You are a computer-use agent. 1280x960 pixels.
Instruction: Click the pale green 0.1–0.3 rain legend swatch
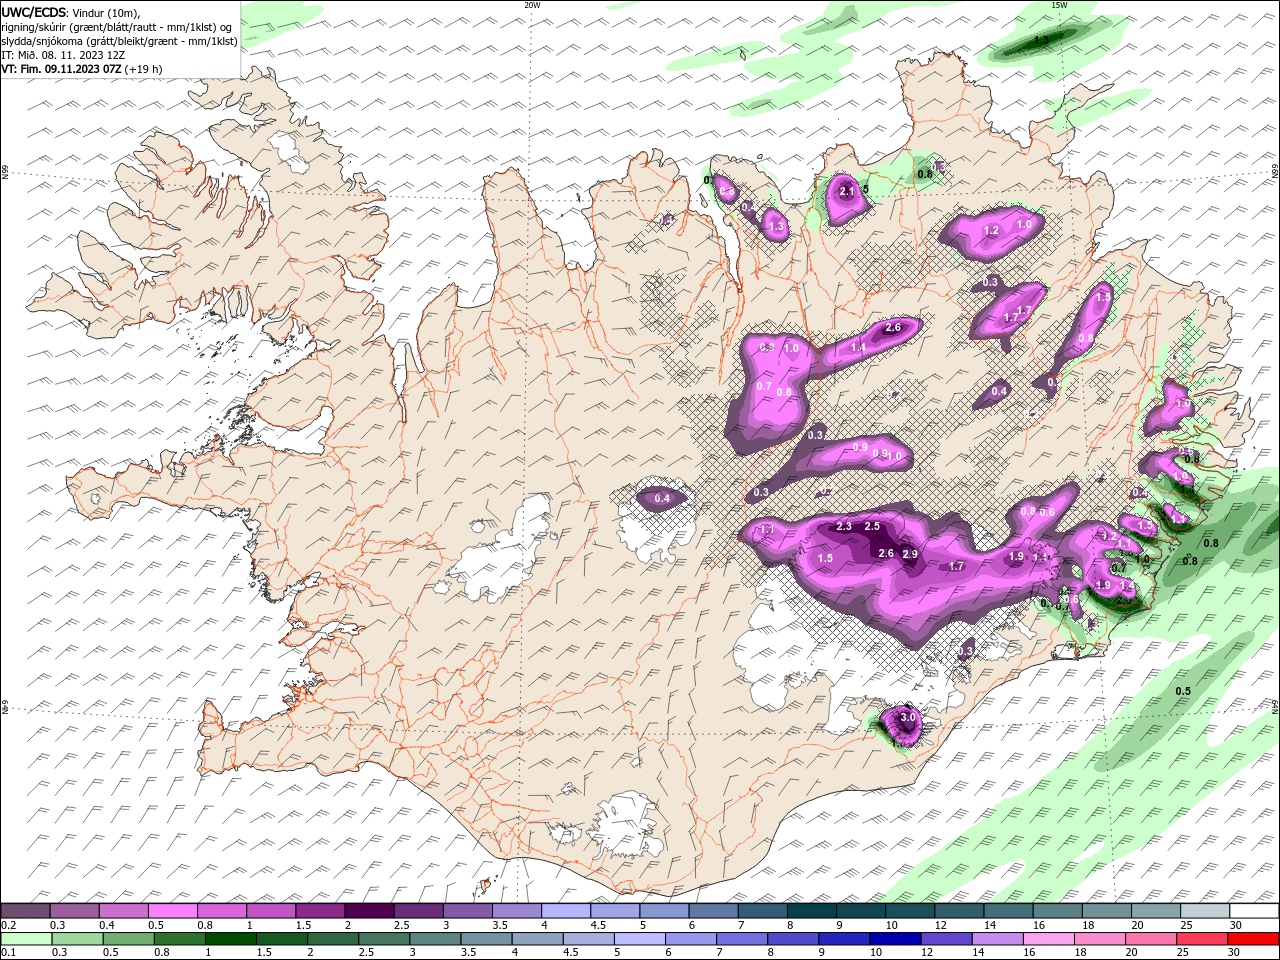pos(26,939)
